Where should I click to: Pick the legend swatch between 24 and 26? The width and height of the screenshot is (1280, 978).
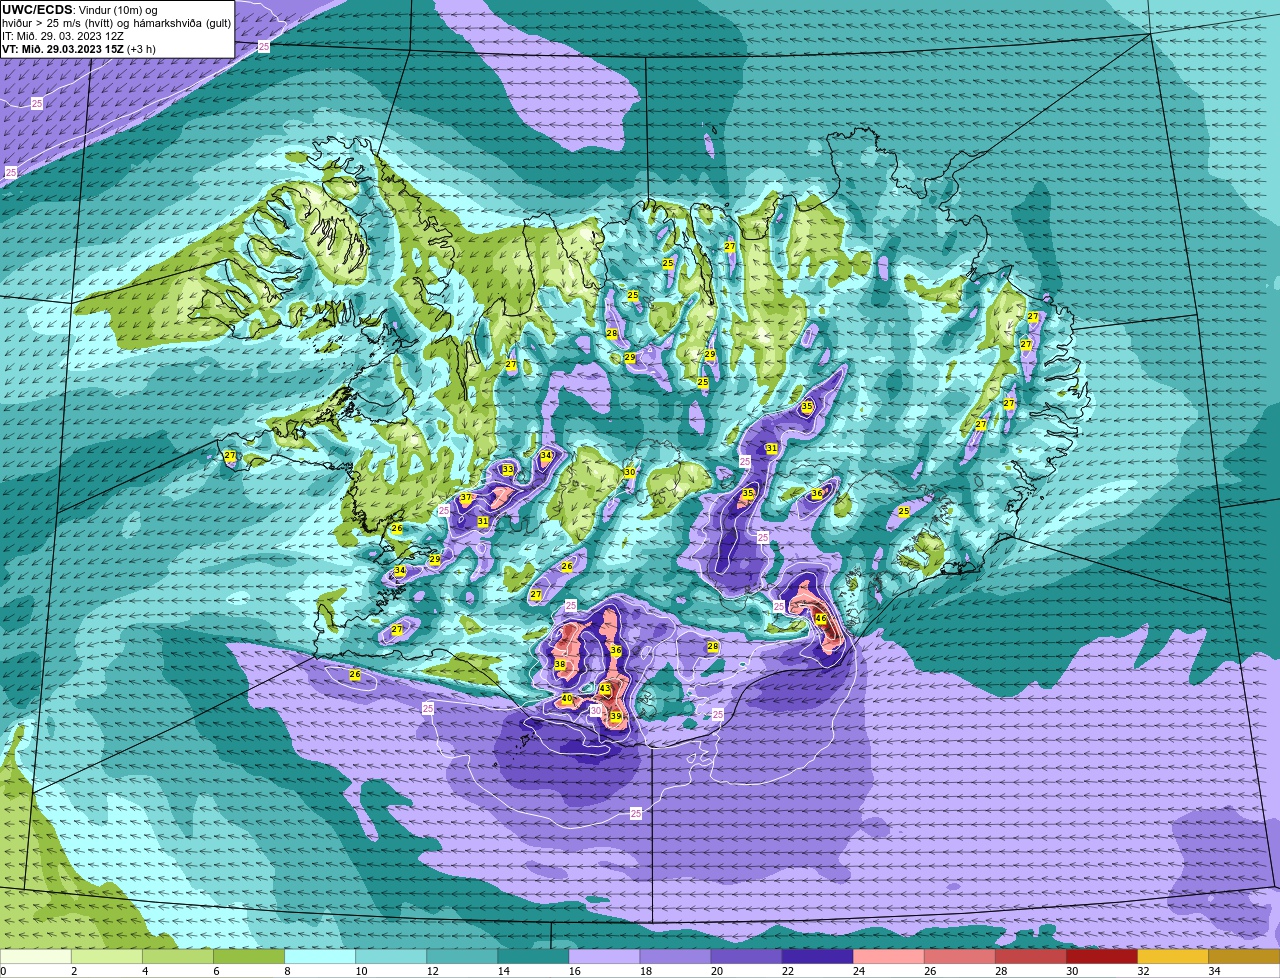(x=888, y=957)
